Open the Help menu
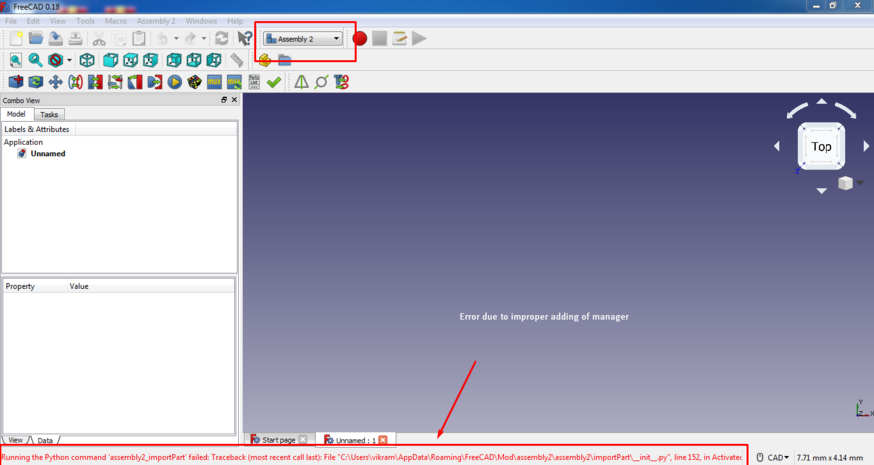Screen dimensions: 874x465 pos(235,21)
